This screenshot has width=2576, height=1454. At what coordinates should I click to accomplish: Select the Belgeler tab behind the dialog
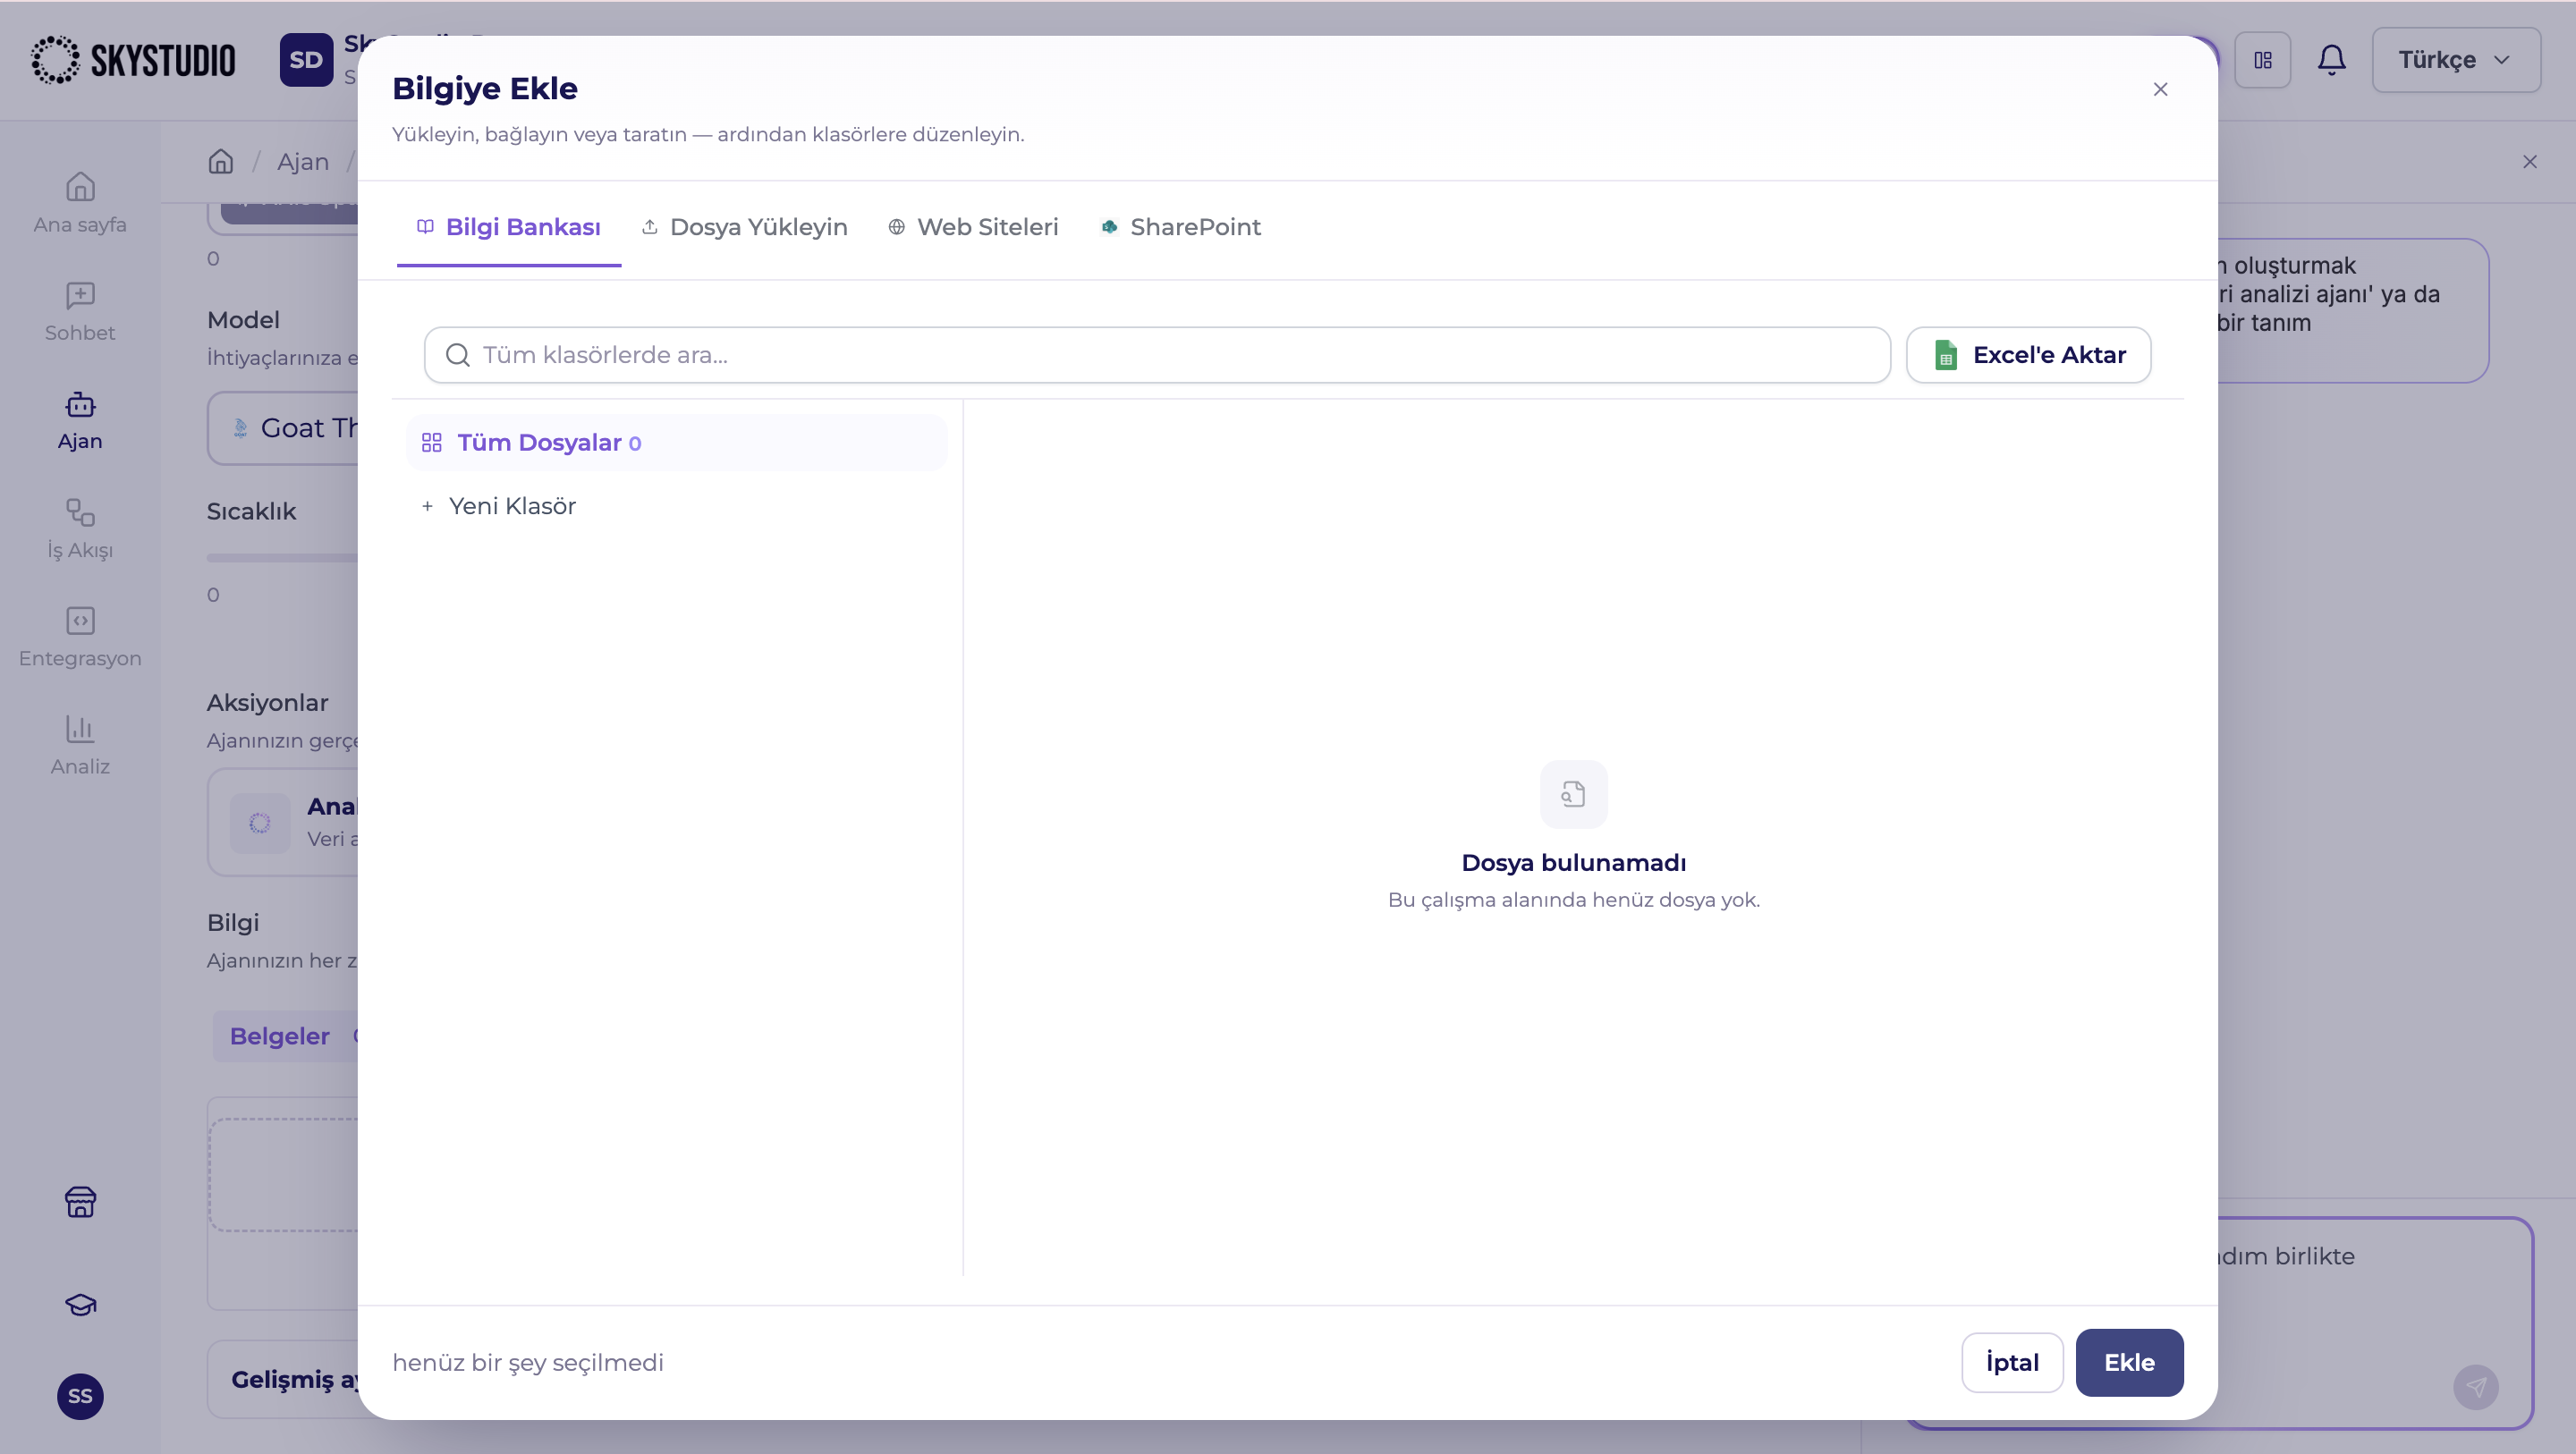coord(280,1037)
